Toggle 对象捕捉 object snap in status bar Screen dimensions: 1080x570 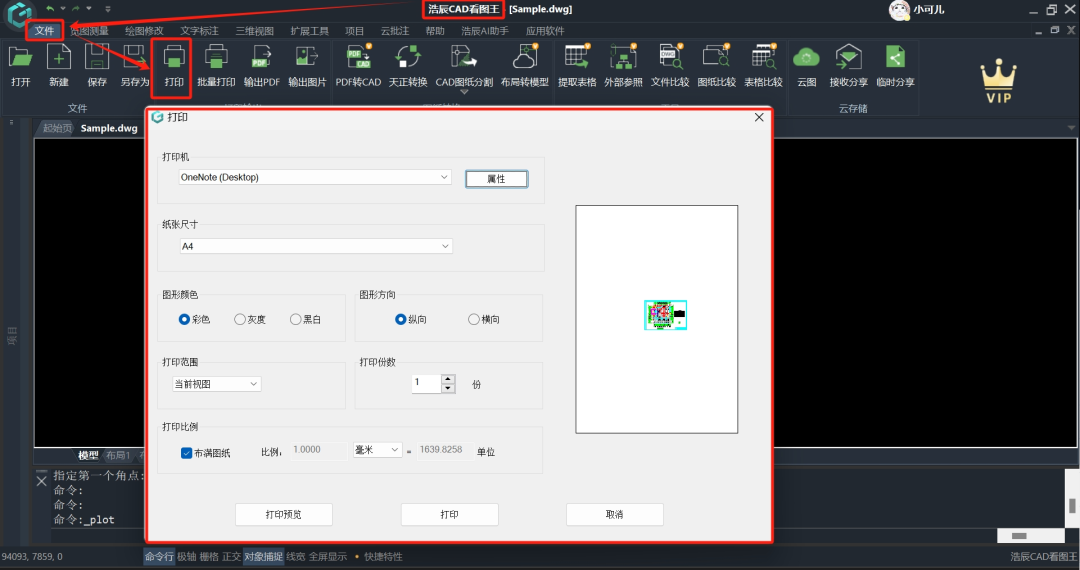tap(263, 556)
